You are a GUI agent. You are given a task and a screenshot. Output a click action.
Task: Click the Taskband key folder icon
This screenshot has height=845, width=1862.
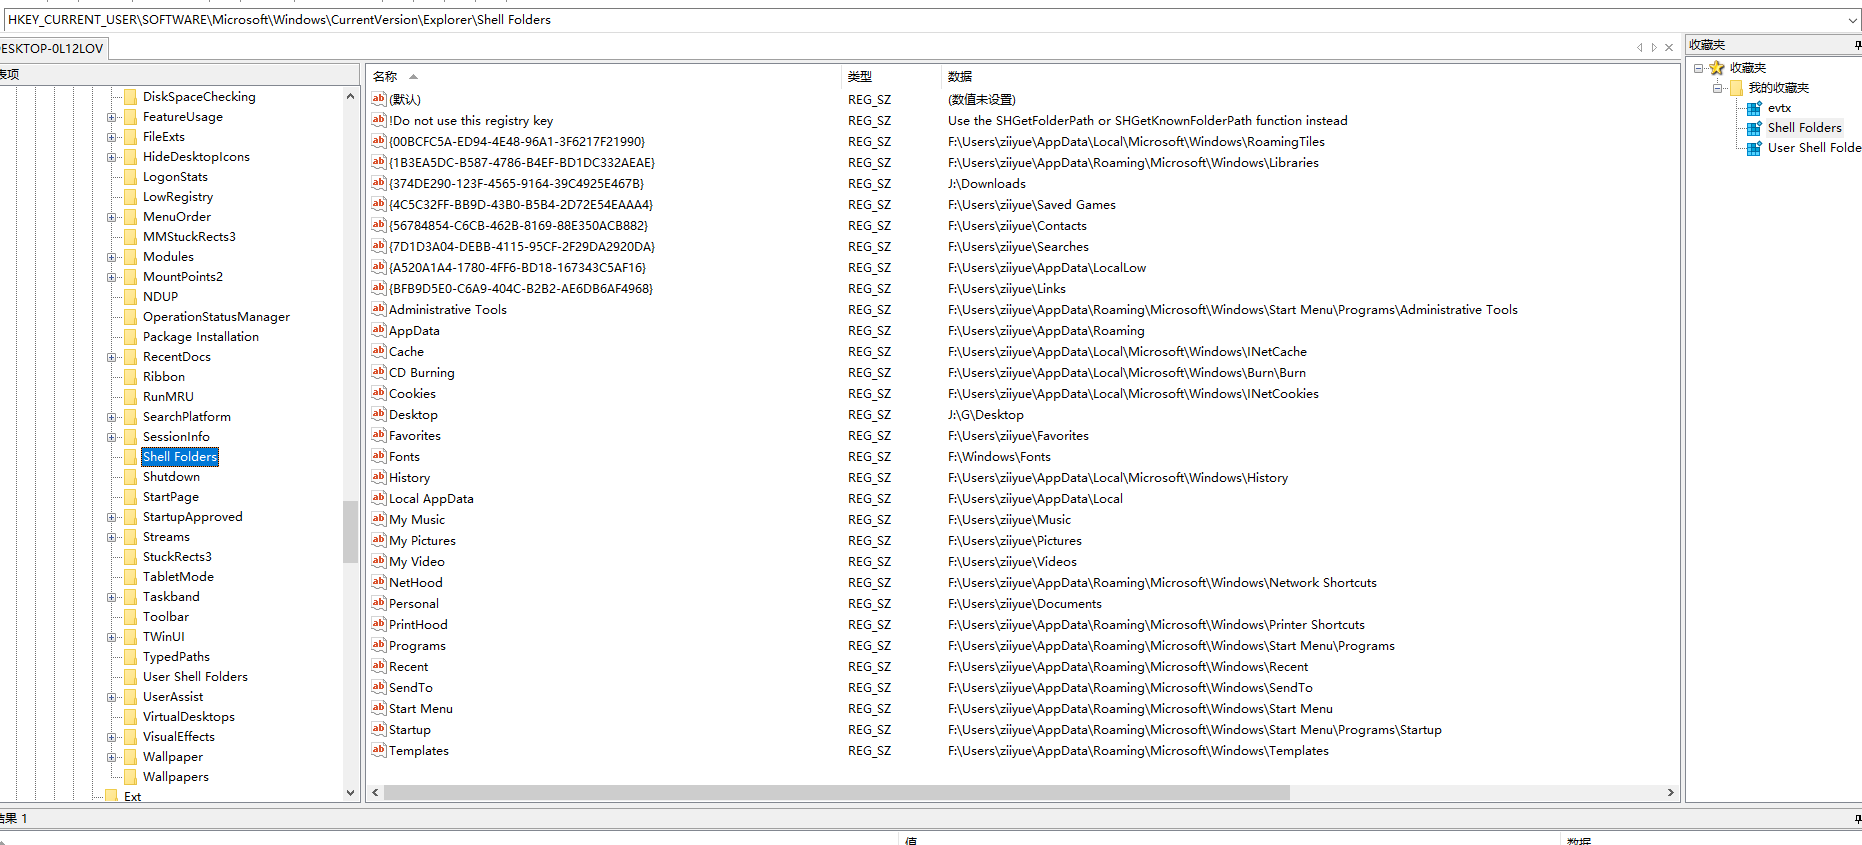click(130, 597)
